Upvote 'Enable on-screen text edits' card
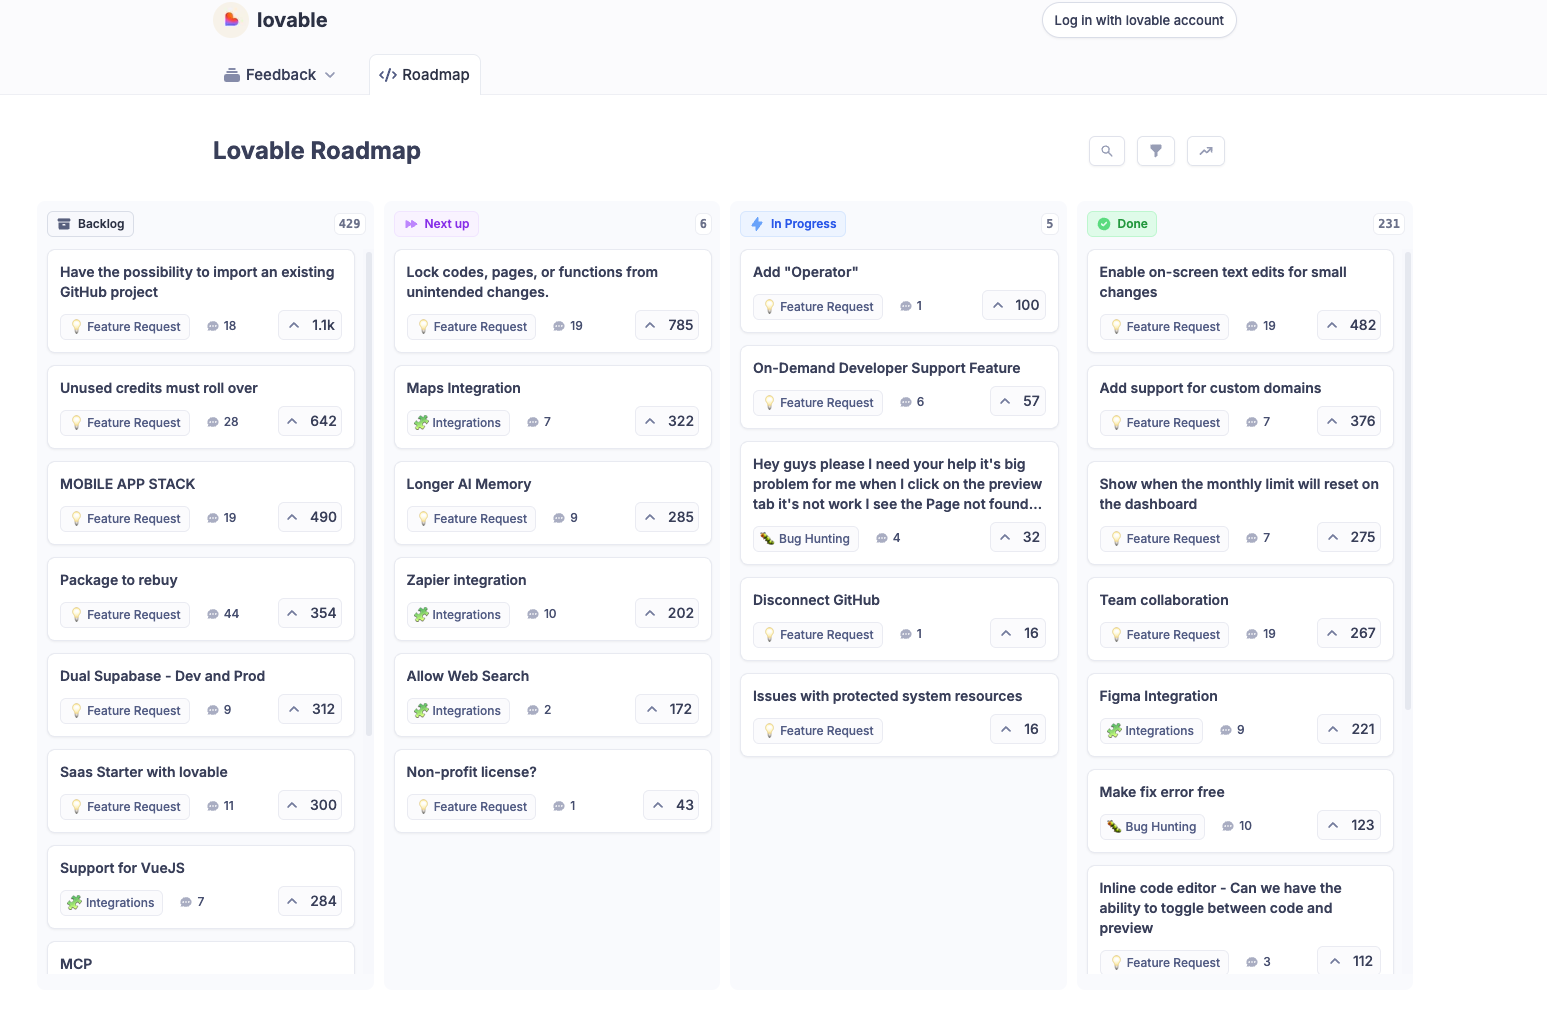The height and width of the screenshot is (1023, 1547). click(1349, 325)
